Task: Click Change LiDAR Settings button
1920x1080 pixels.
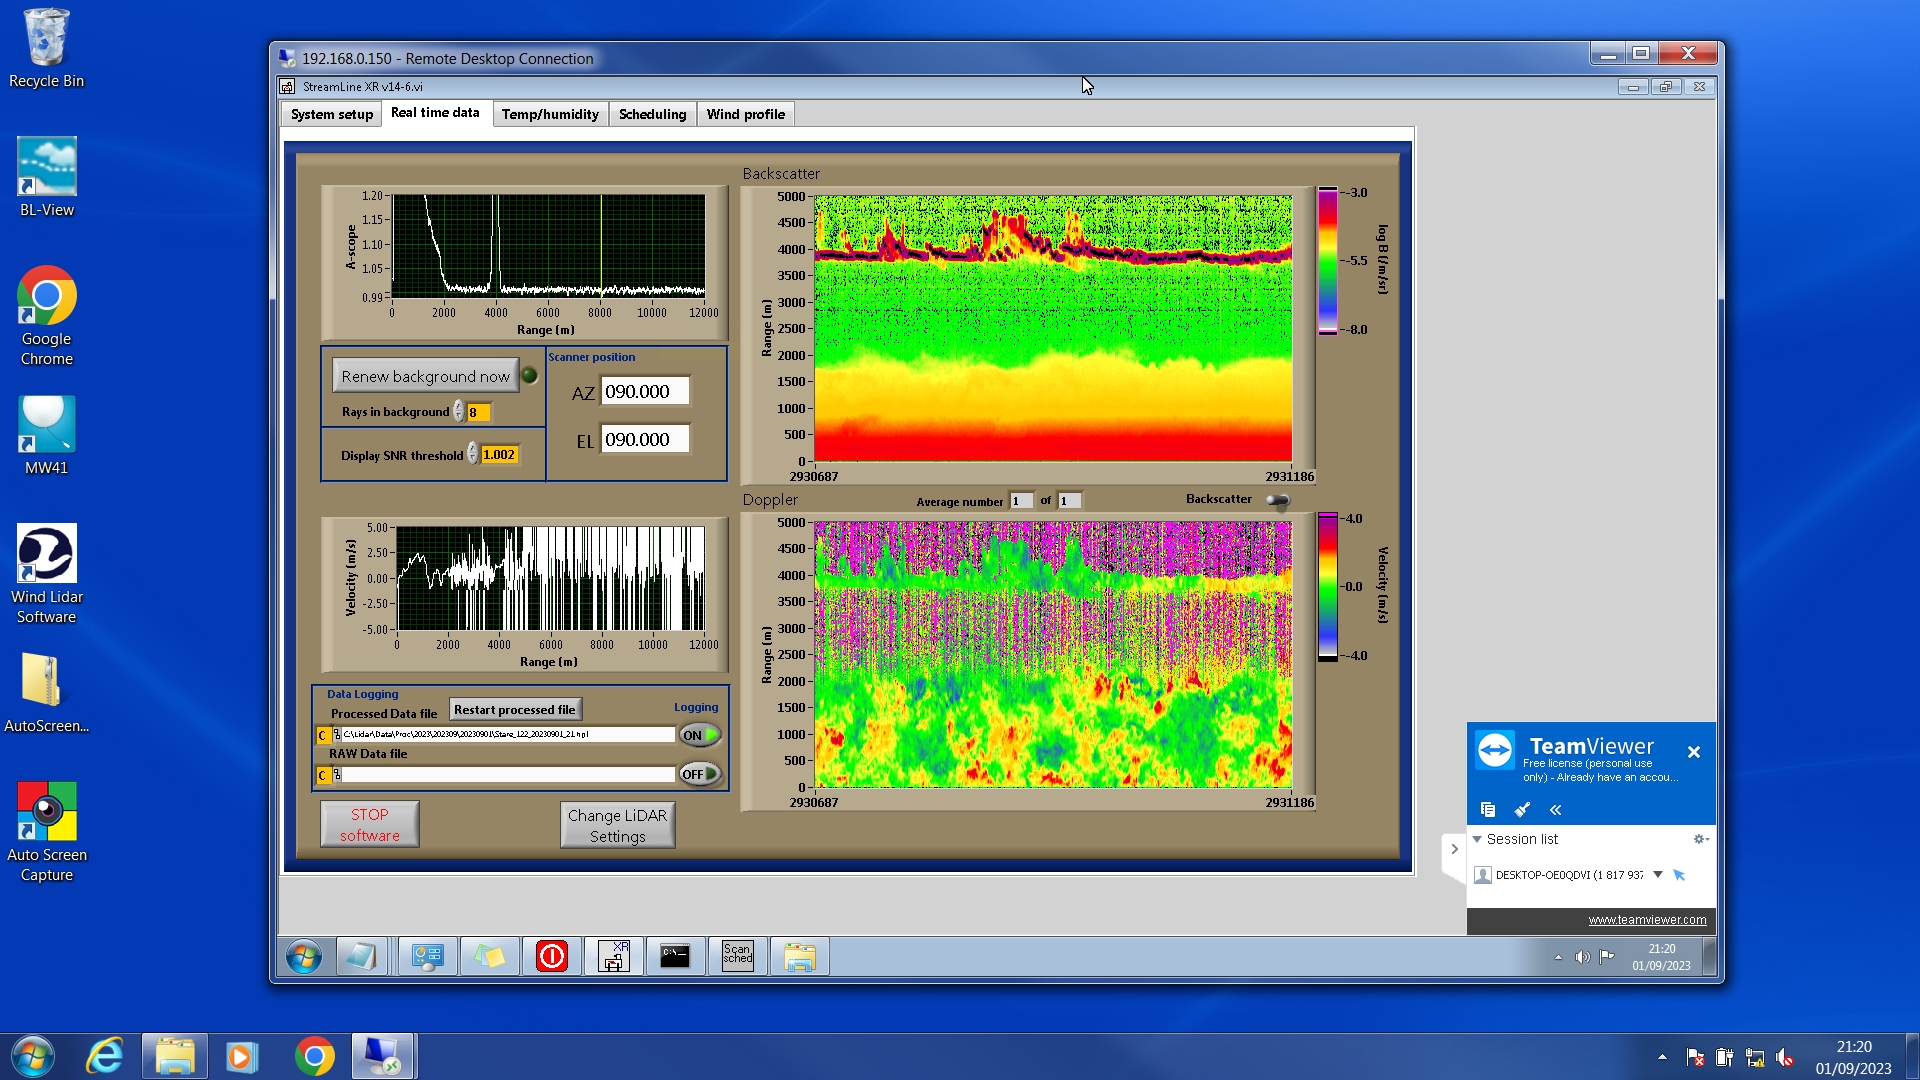Action: point(617,825)
